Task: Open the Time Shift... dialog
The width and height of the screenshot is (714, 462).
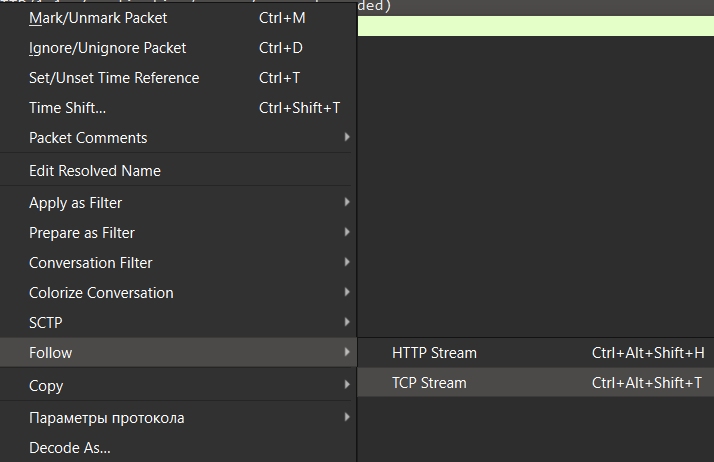Action: pyautogui.click(x=67, y=108)
